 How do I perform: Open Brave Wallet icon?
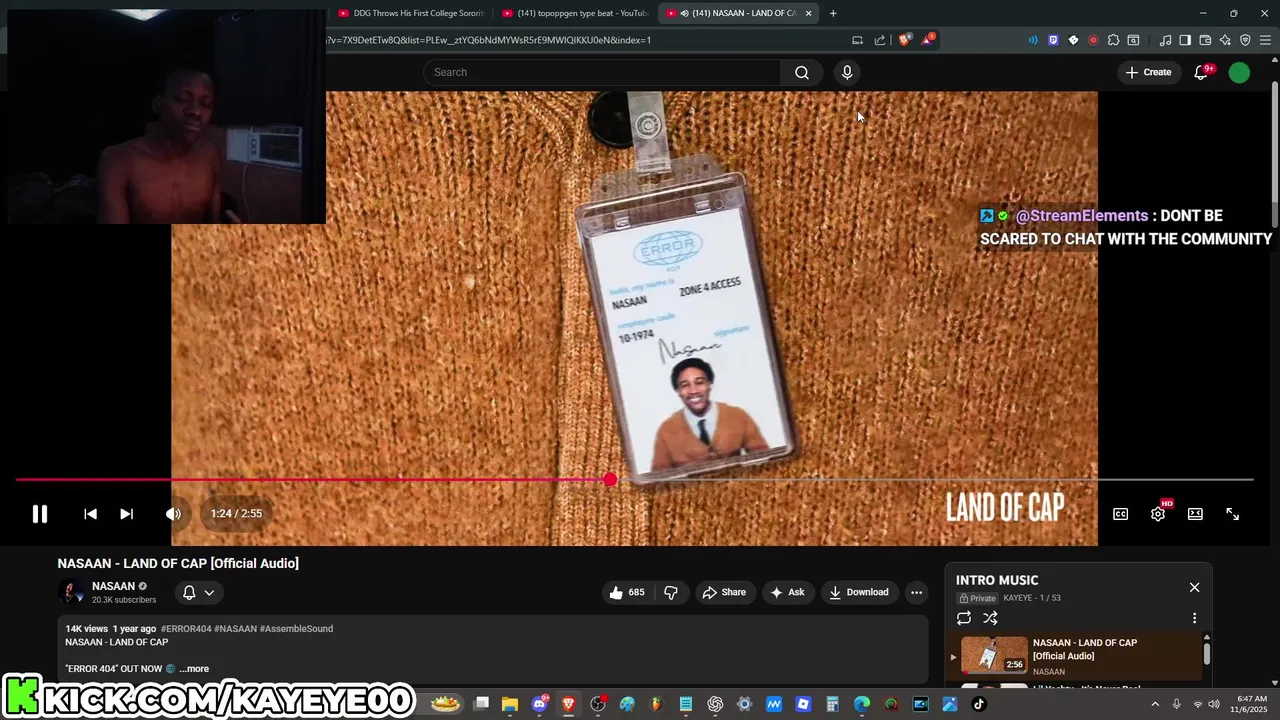point(1205,40)
